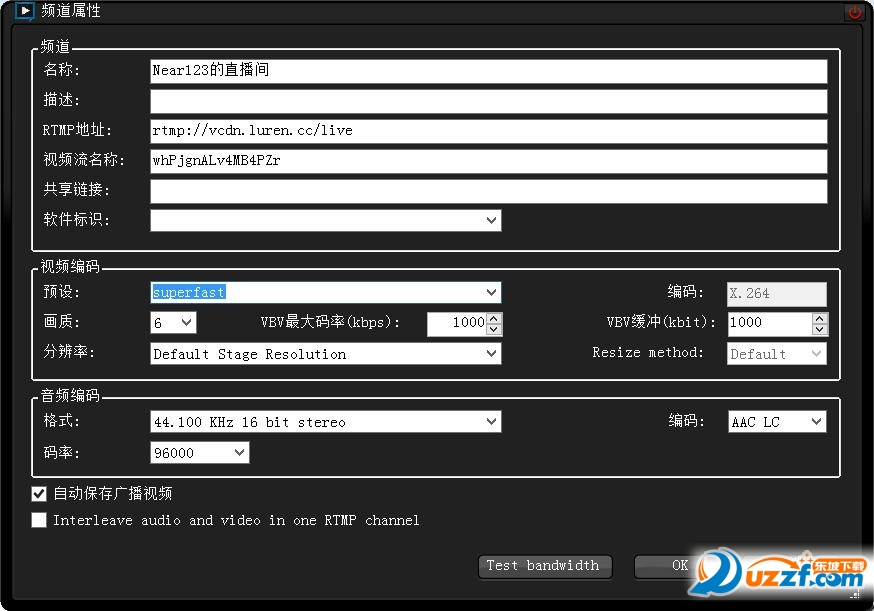Image resolution: width=874 pixels, height=611 pixels.
Task: Click the 视频流名称 stream name field
Action: (x=488, y=161)
